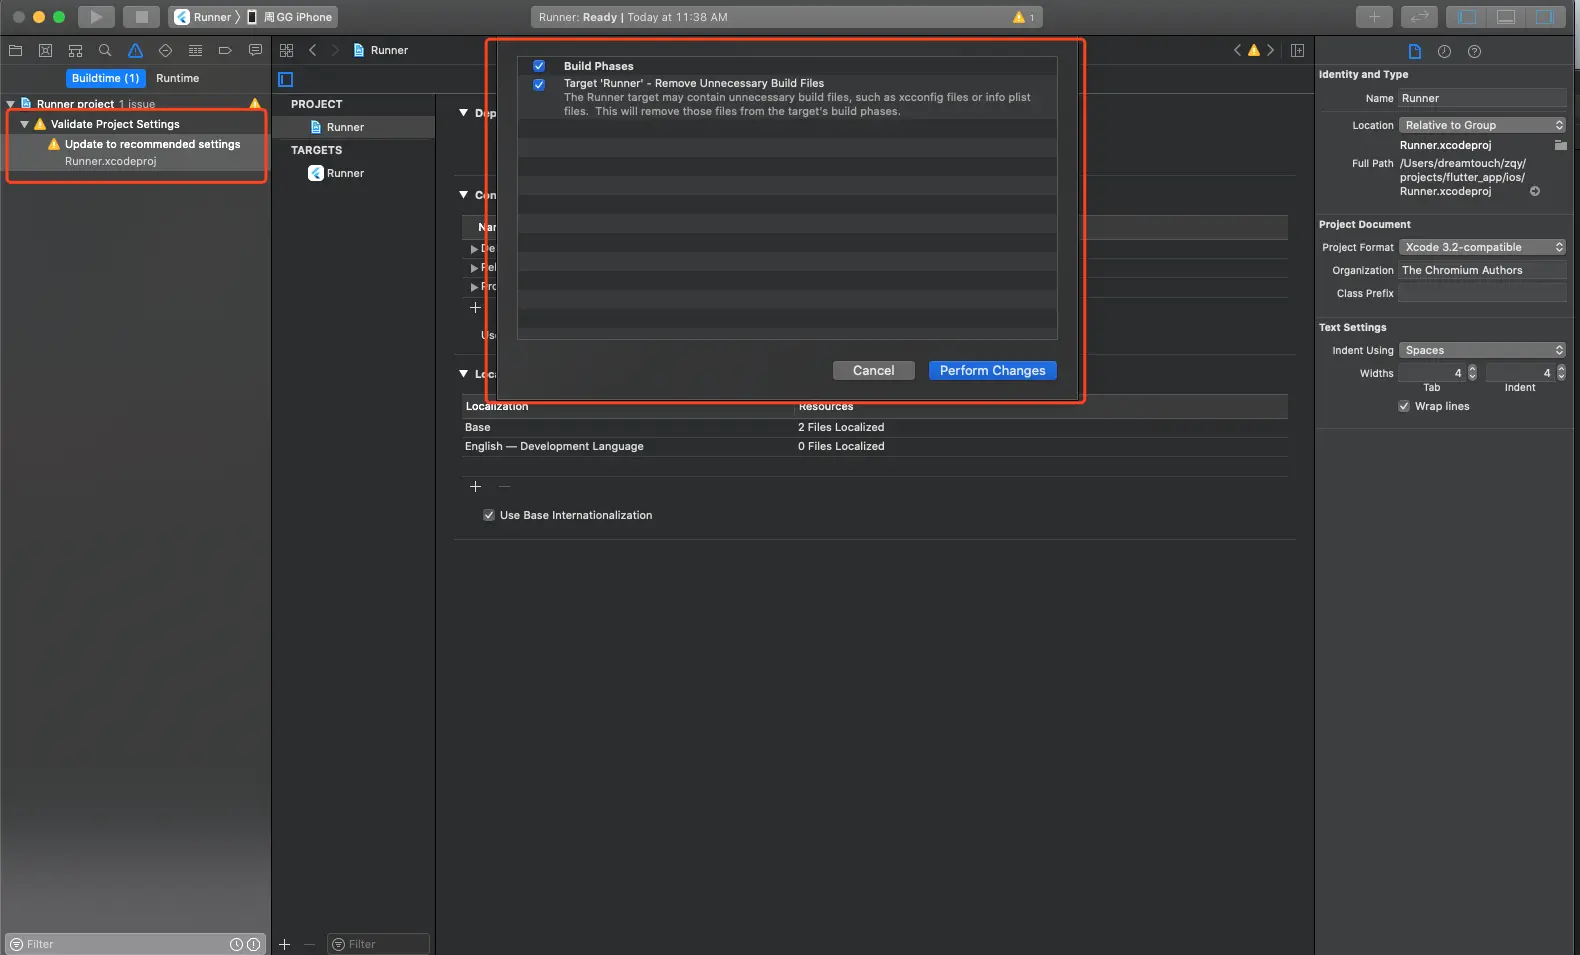Reveal the full path in Finder arrow
This screenshot has width=1580, height=955.
click(x=1535, y=191)
